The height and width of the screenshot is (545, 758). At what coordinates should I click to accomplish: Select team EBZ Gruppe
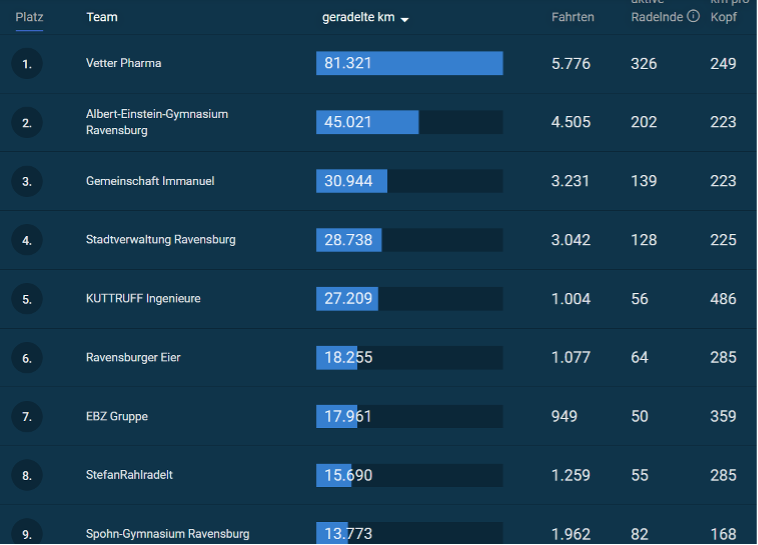click(117, 416)
